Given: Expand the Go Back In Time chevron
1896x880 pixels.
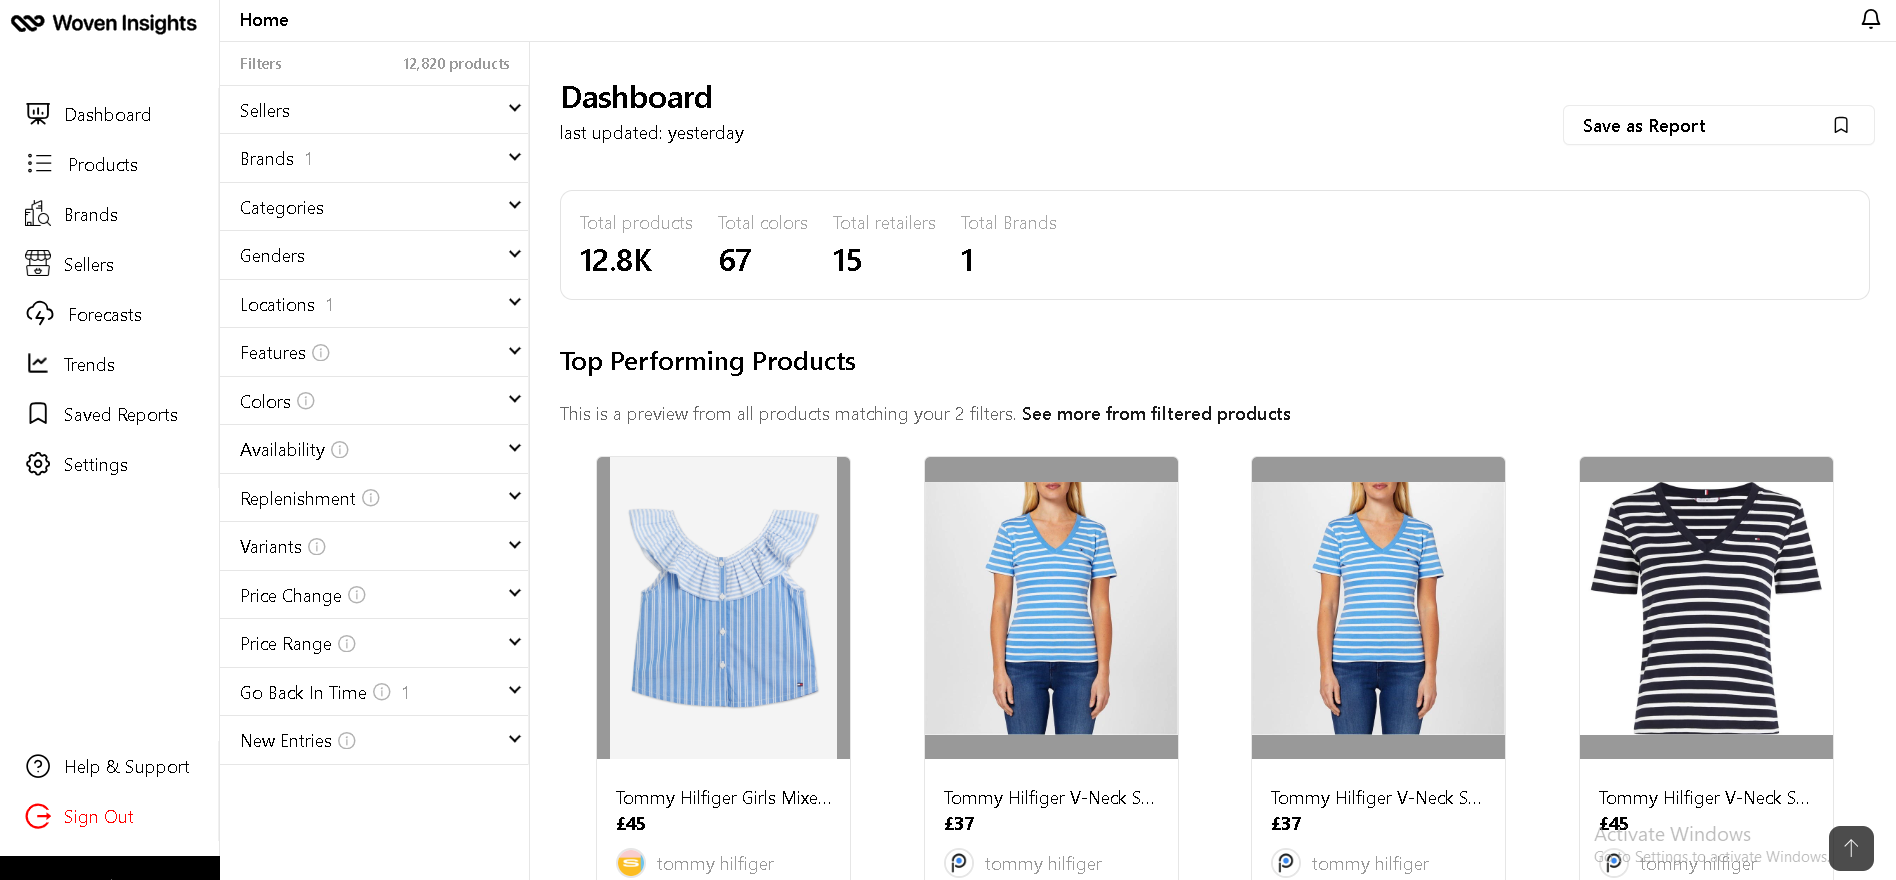Looking at the screenshot, I should (x=515, y=691).
